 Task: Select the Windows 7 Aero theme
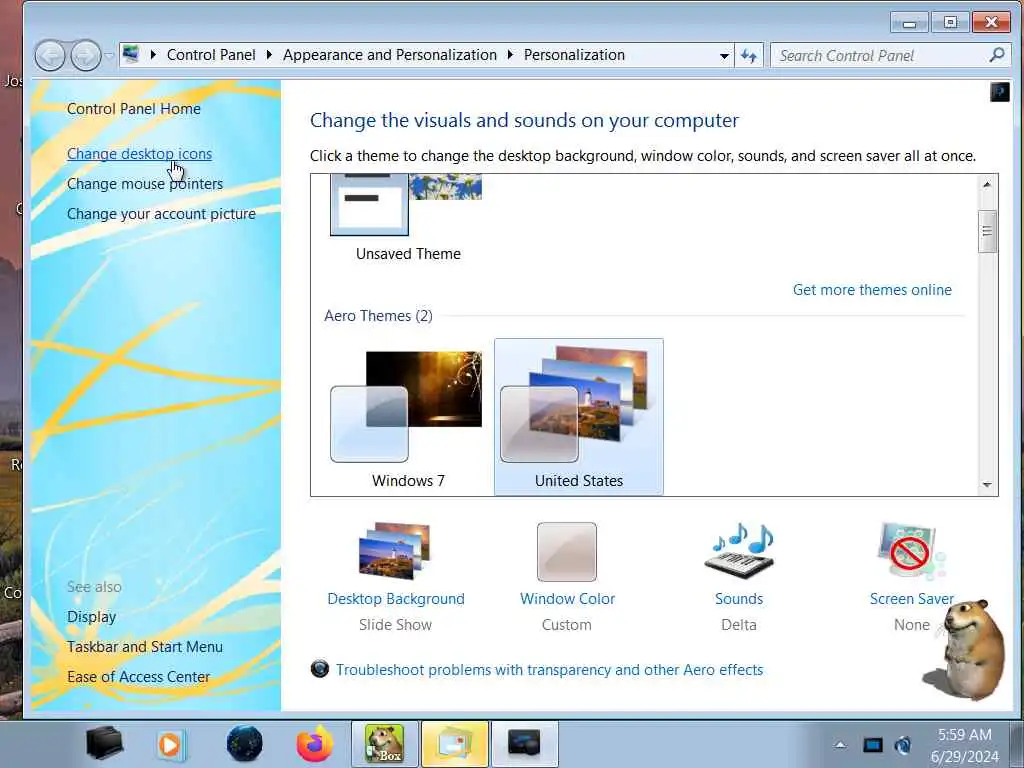(x=408, y=417)
